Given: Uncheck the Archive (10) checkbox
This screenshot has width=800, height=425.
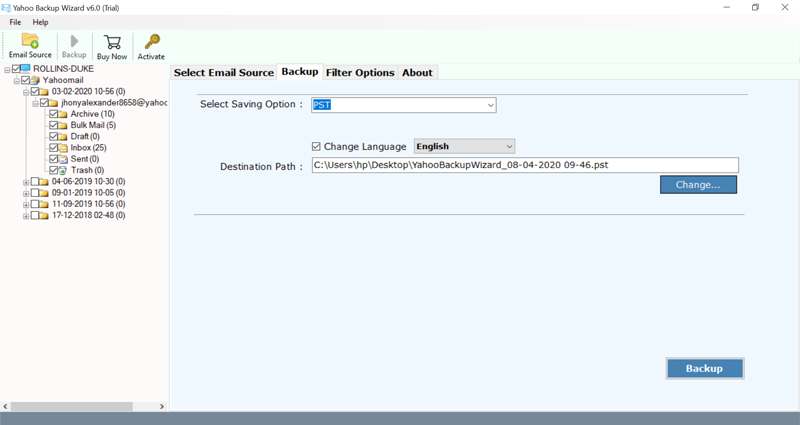Looking at the screenshot, I should tap(54, 114).
